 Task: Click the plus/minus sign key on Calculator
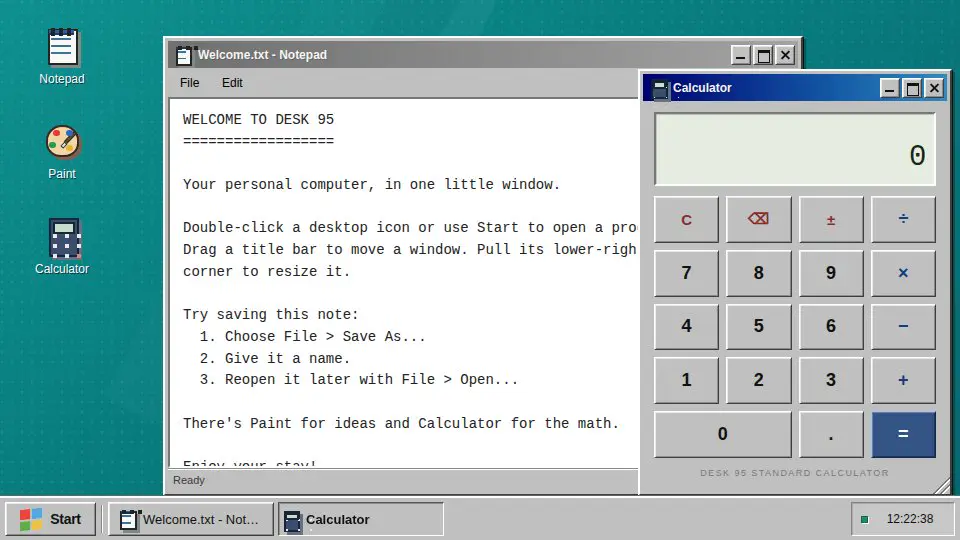tap(831, 219)
